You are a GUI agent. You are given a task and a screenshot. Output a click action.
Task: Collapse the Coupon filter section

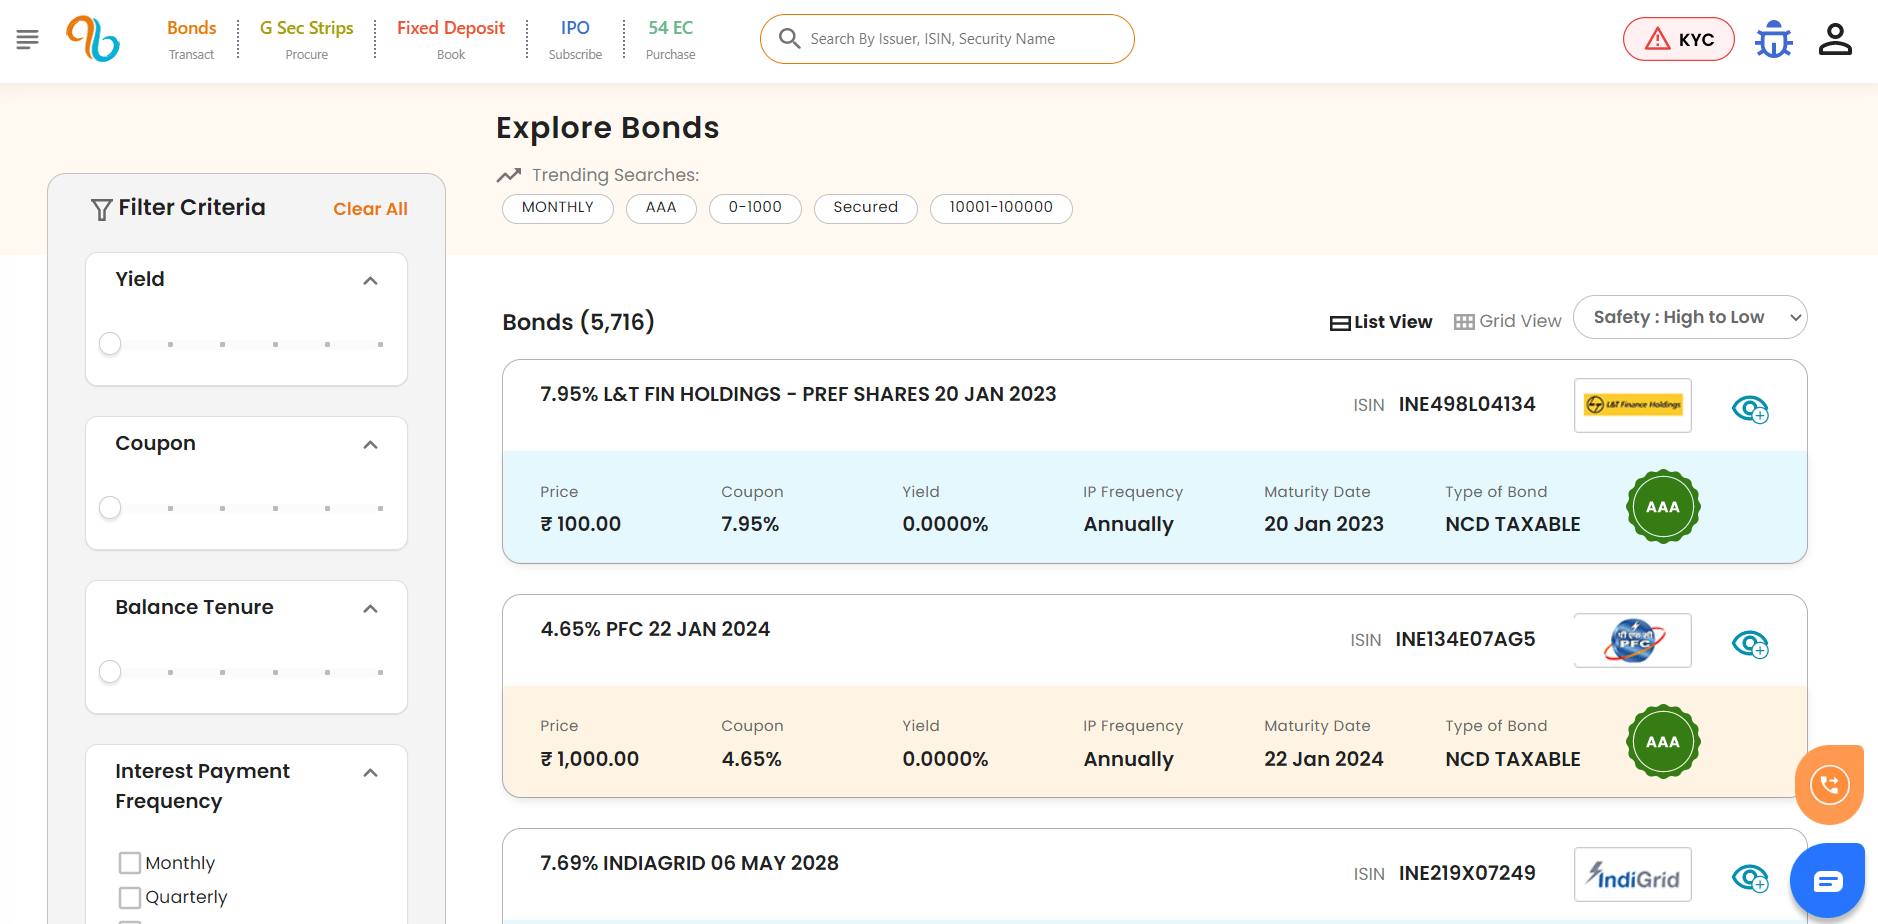370,445
